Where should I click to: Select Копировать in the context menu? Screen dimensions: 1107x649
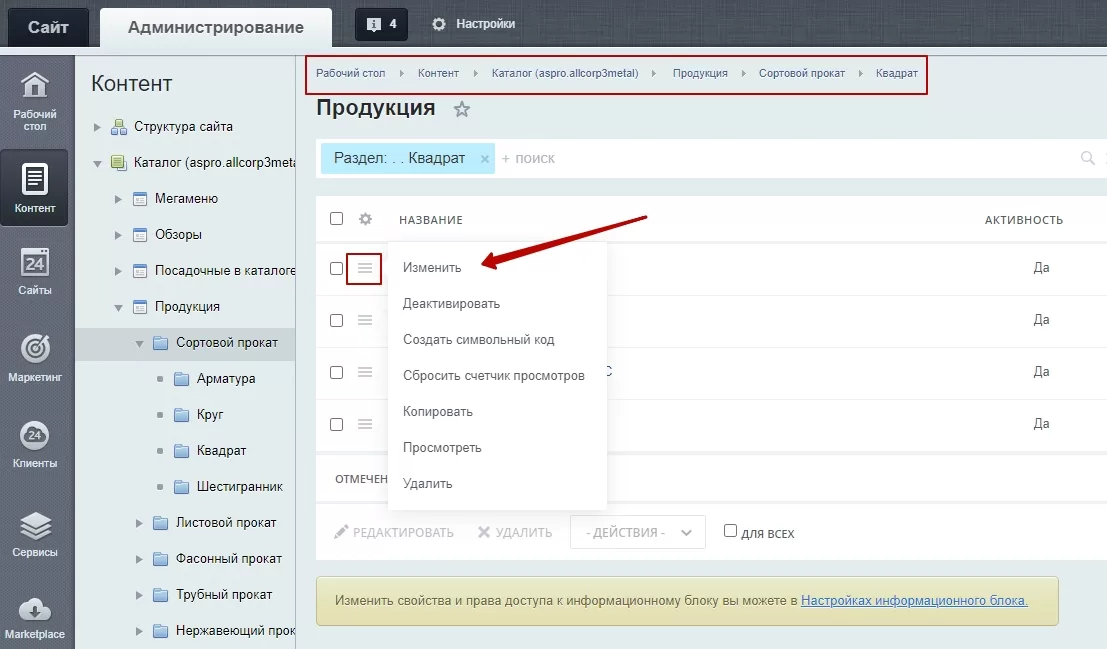point(438,412)
